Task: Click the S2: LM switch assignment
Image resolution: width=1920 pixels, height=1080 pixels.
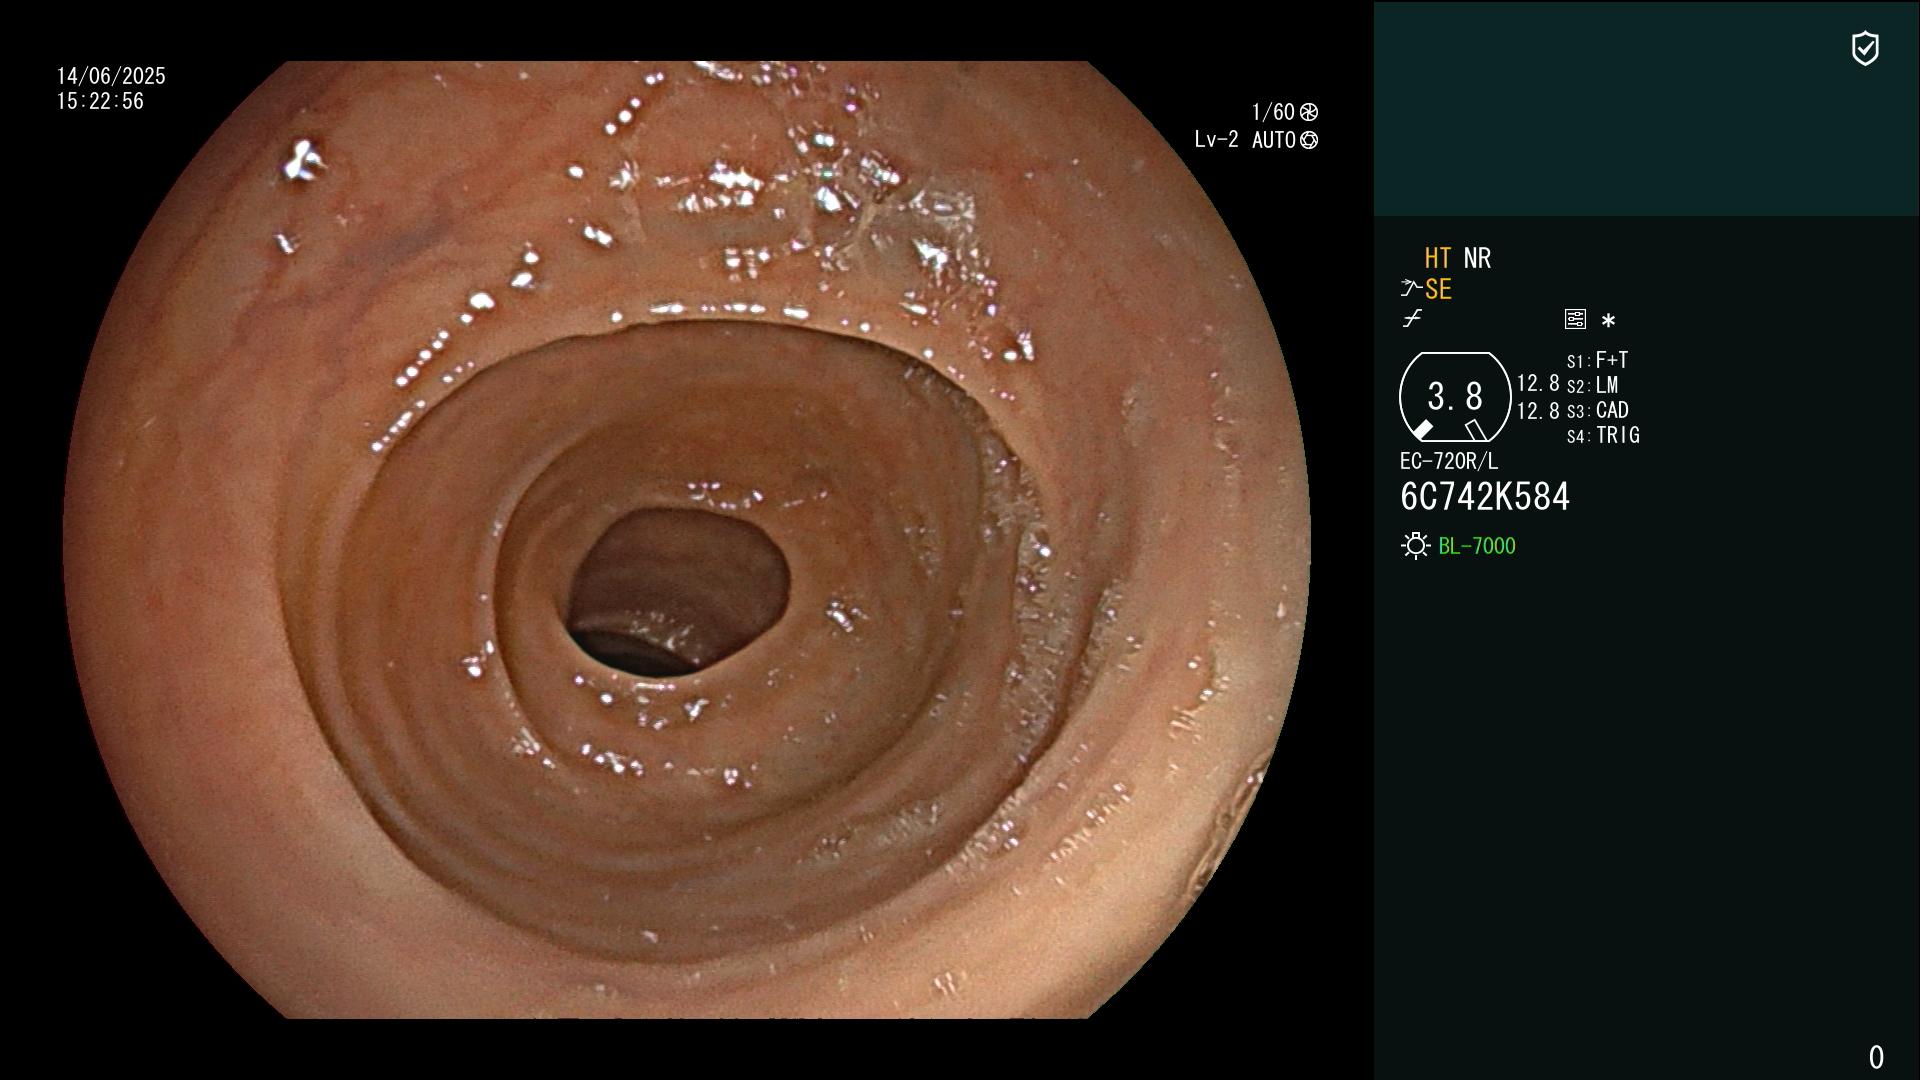Action: pyautogui.click(x=1592, y=385)
